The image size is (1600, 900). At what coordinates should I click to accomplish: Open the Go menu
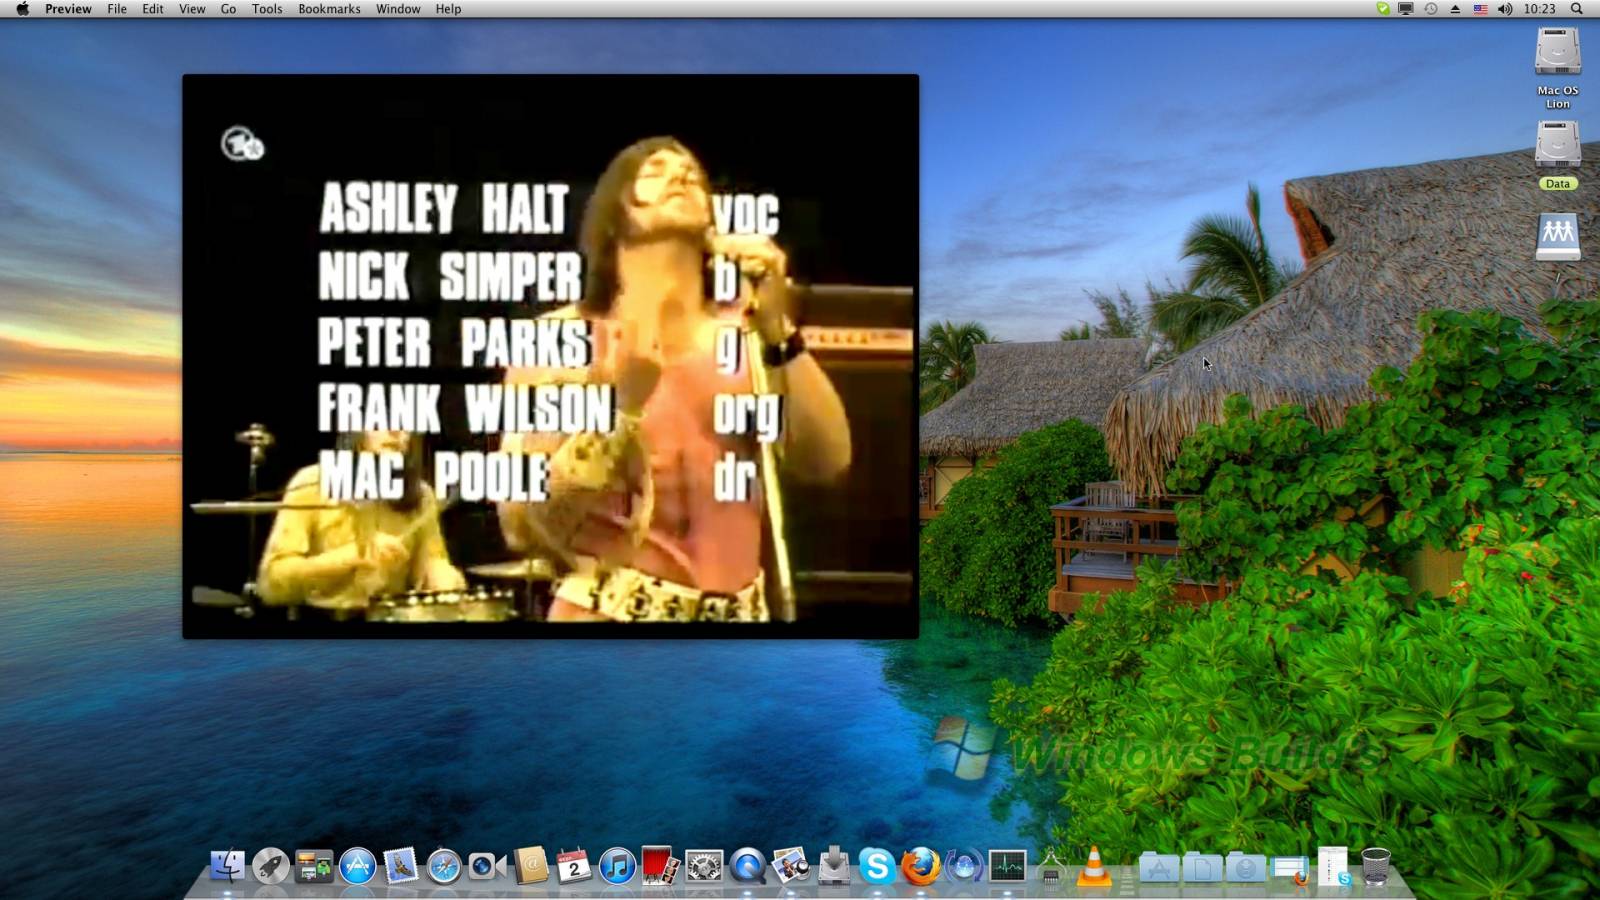(228, 9)
